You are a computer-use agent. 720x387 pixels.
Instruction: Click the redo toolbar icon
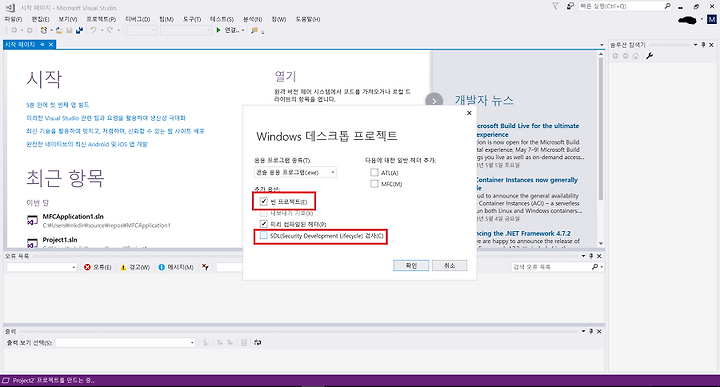point(110,30)
